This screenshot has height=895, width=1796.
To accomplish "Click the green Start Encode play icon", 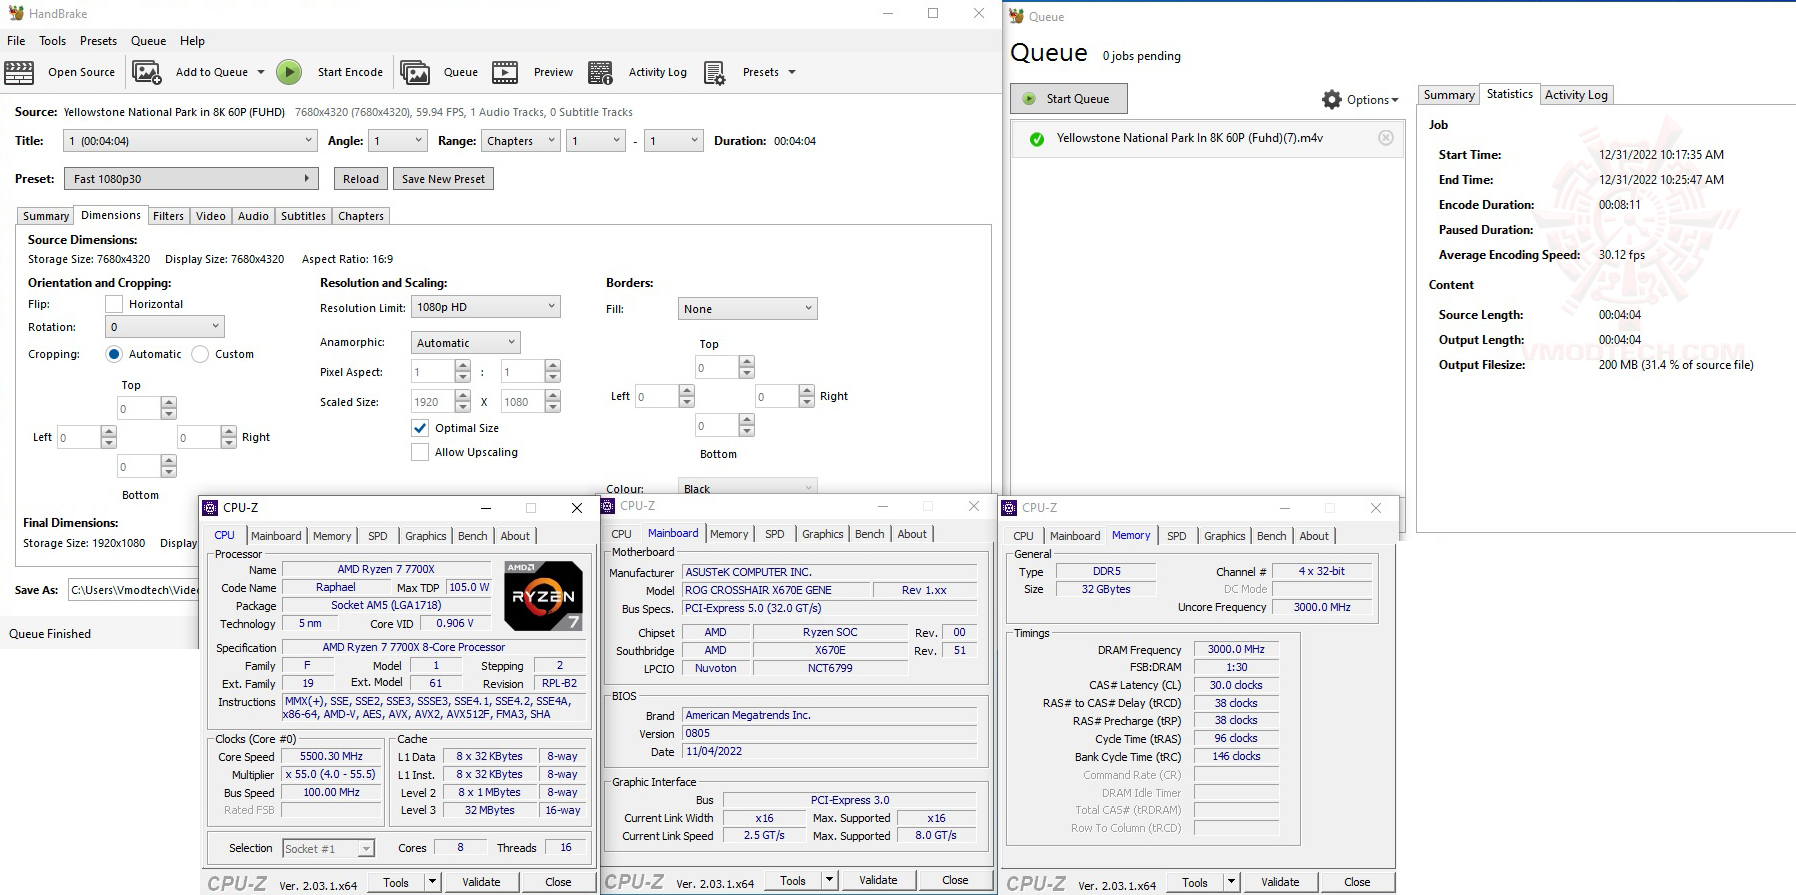I will [x=289, y=72].
